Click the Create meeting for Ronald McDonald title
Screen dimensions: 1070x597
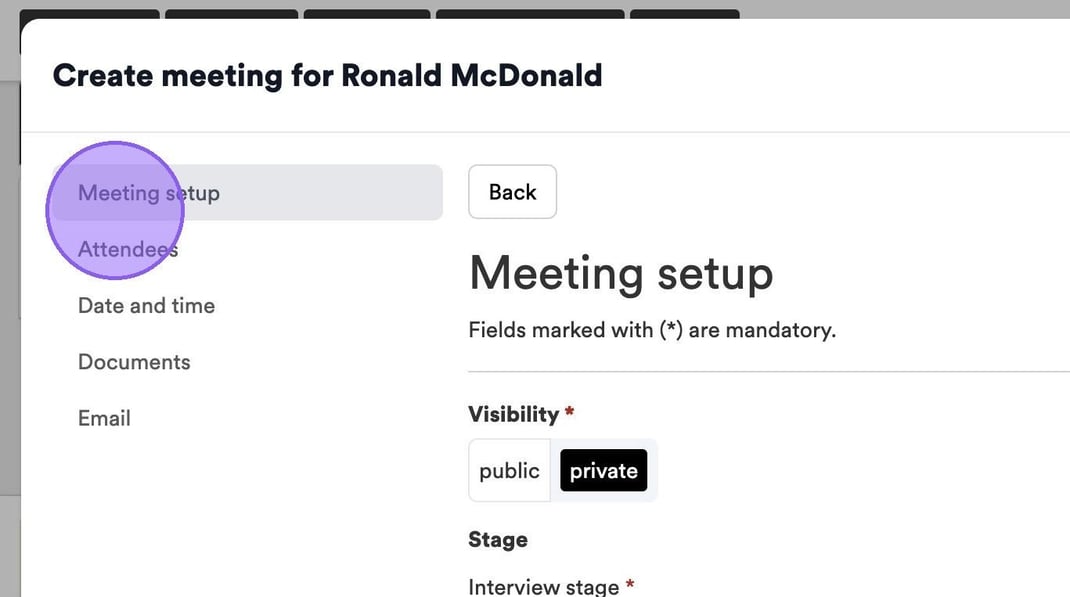[x=327, y=75]
